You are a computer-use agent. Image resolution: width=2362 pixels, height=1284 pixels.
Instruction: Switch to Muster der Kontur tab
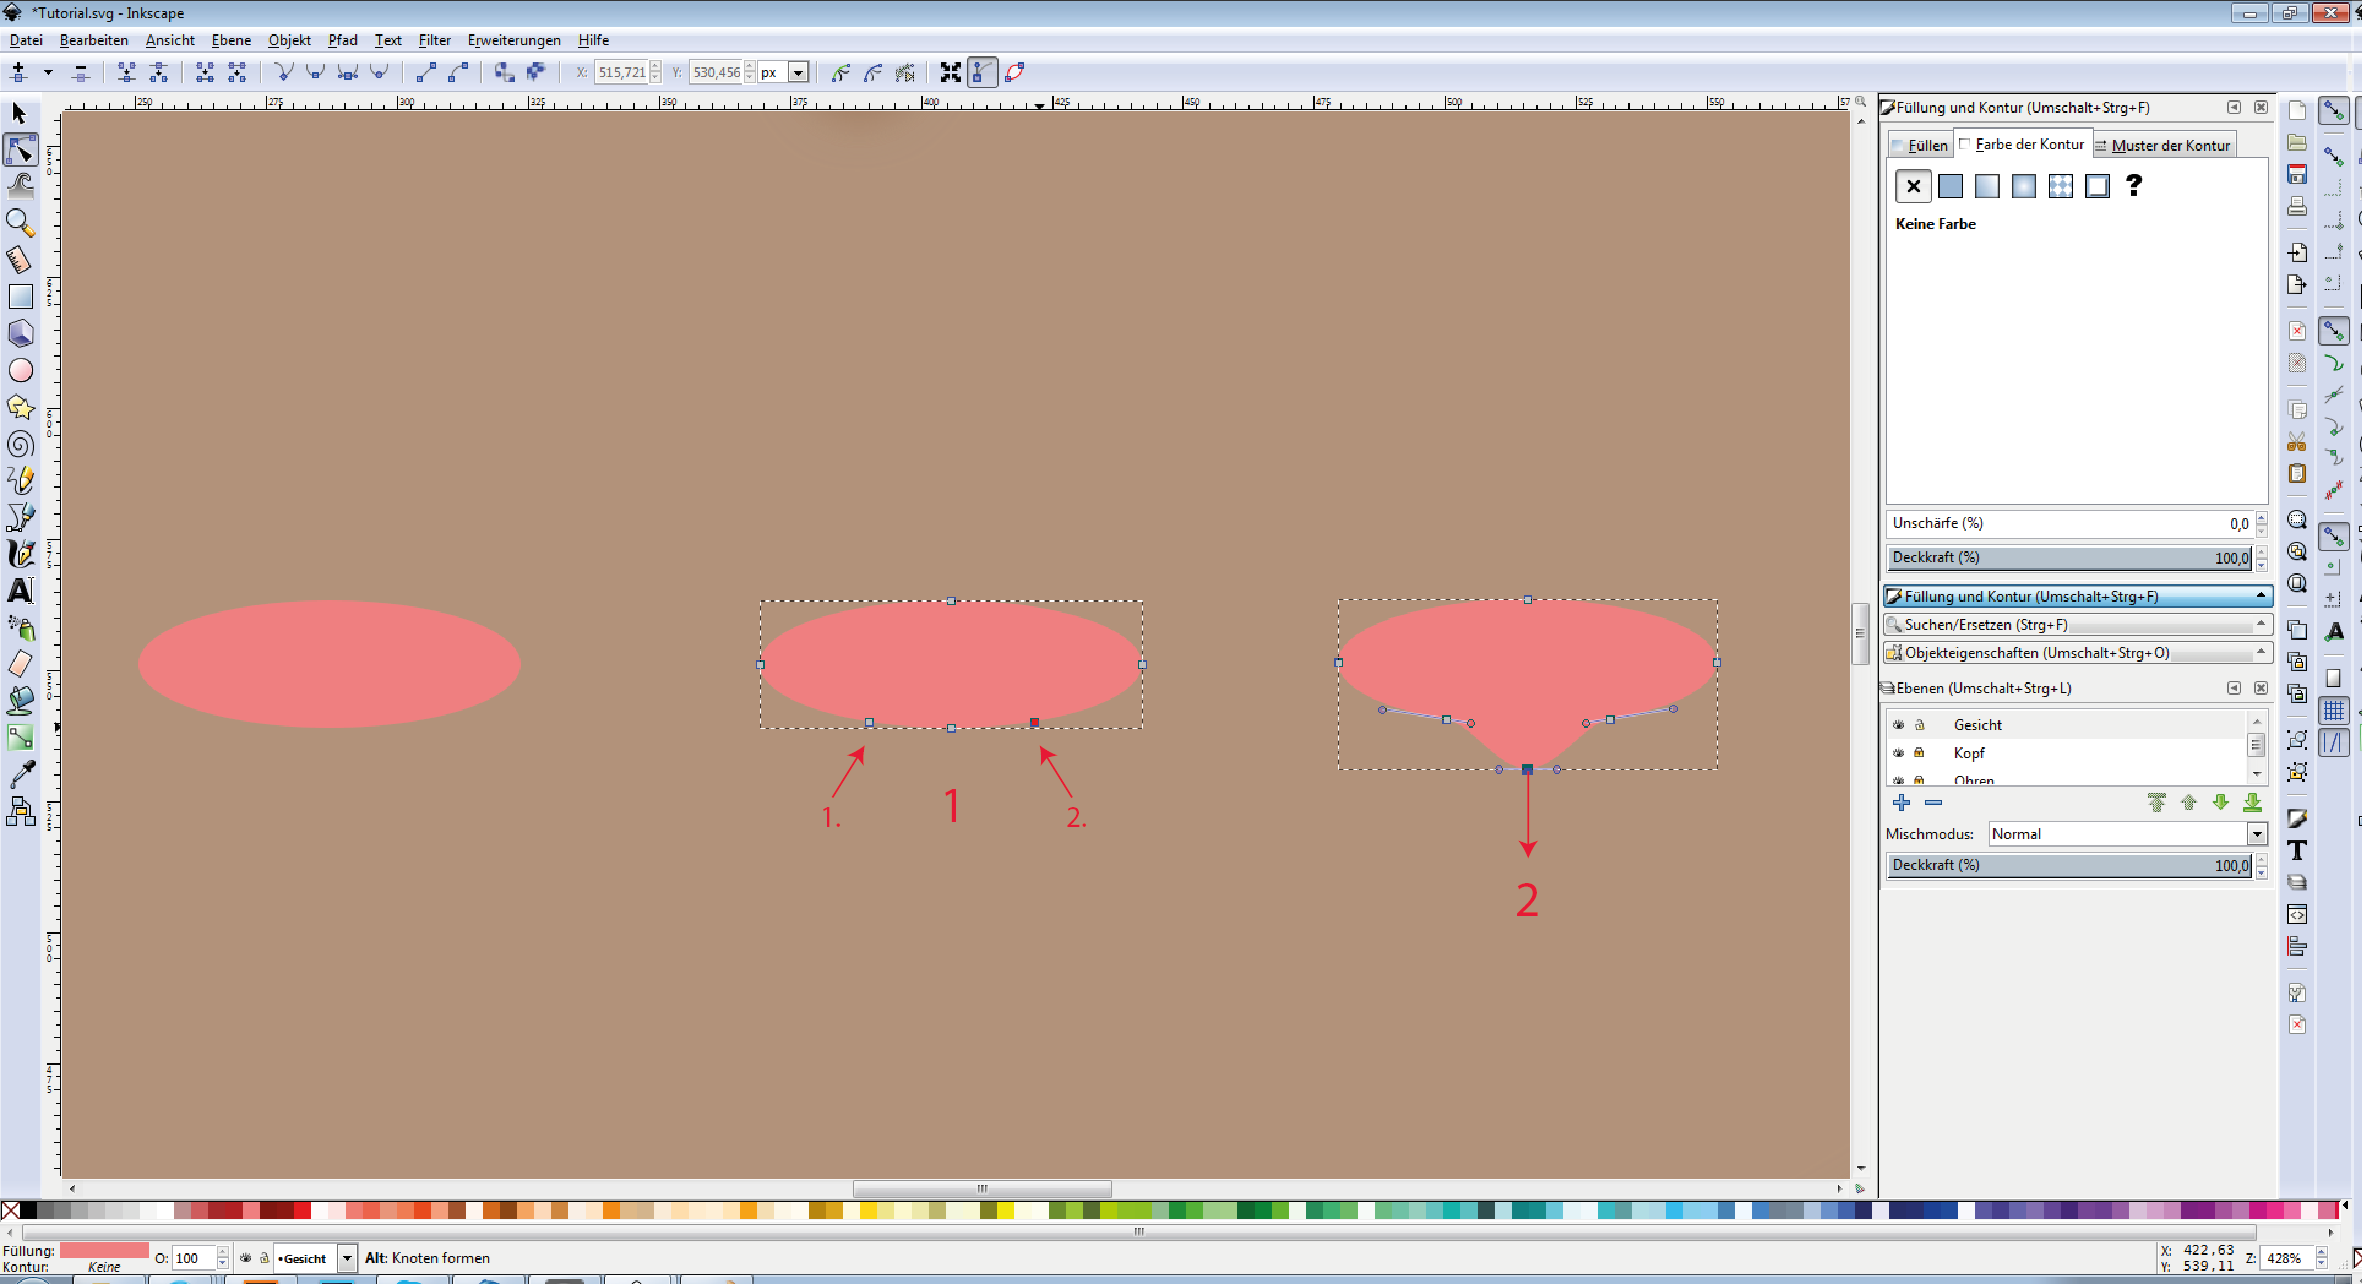(2163, 145)
